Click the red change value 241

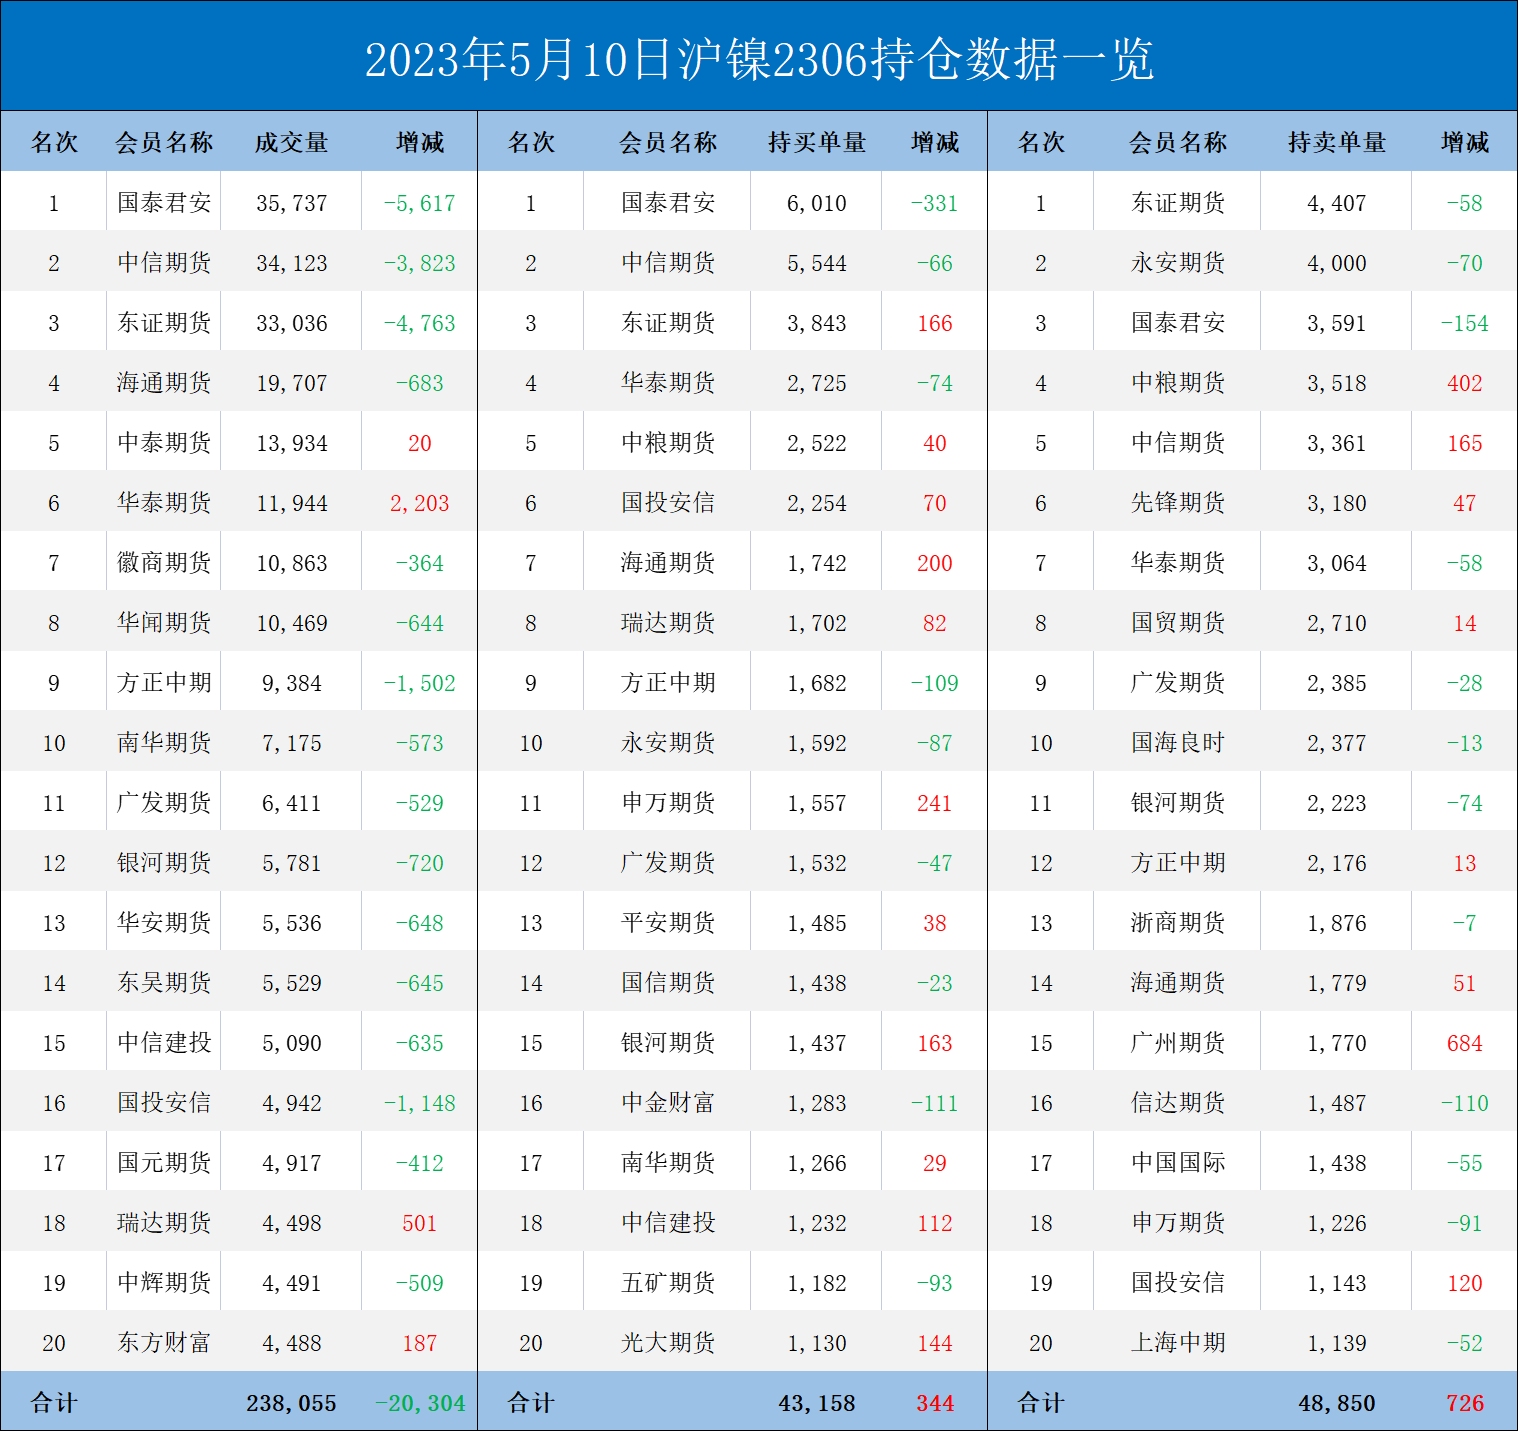click(x=934, y=803)
